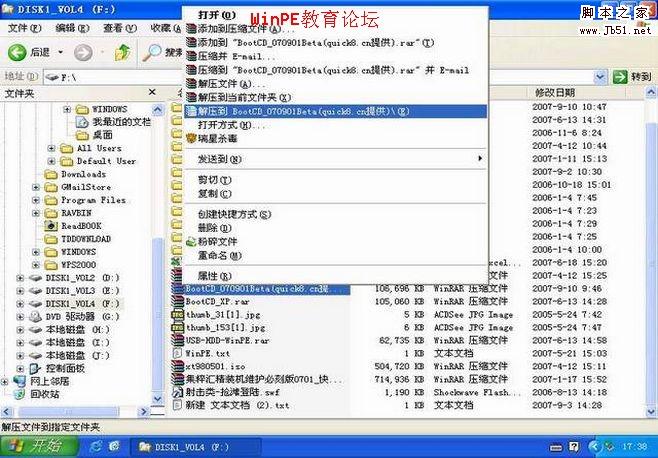Image resolution: width=658 pixels, height=458 pixels.
Task: Click archive icon of xt980501.iso
Action: (178, 366)
